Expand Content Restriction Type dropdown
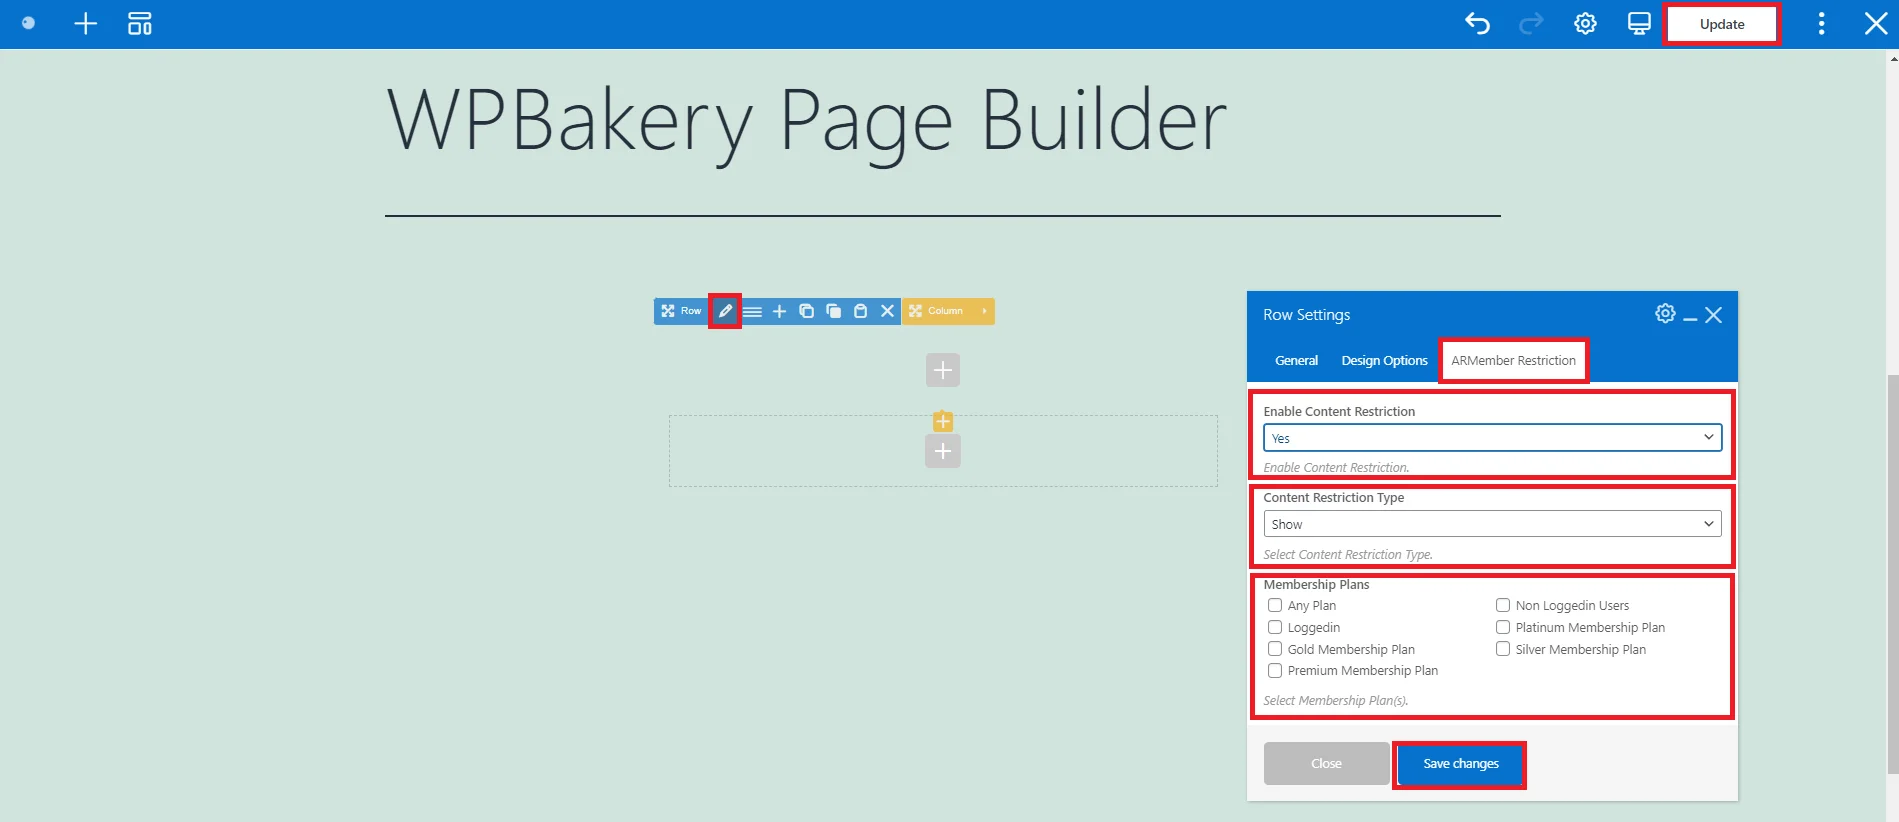1899x822 pixels. point(1492,524)
